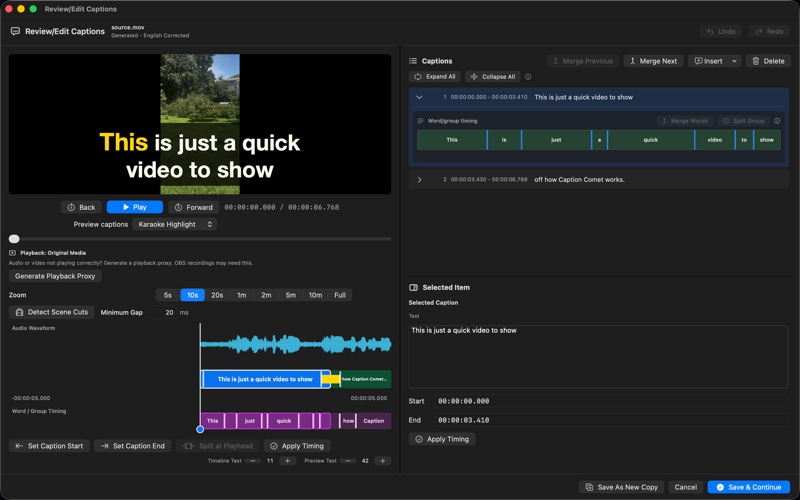
Task: Click Merge Next button
Action: (654, 61)
